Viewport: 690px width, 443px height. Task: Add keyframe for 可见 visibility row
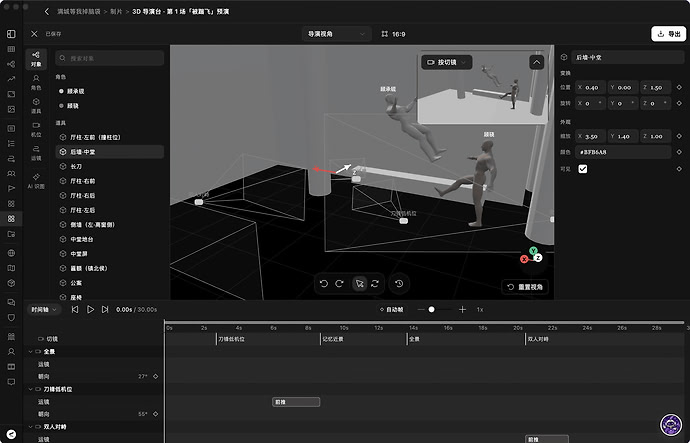point(679,169)
